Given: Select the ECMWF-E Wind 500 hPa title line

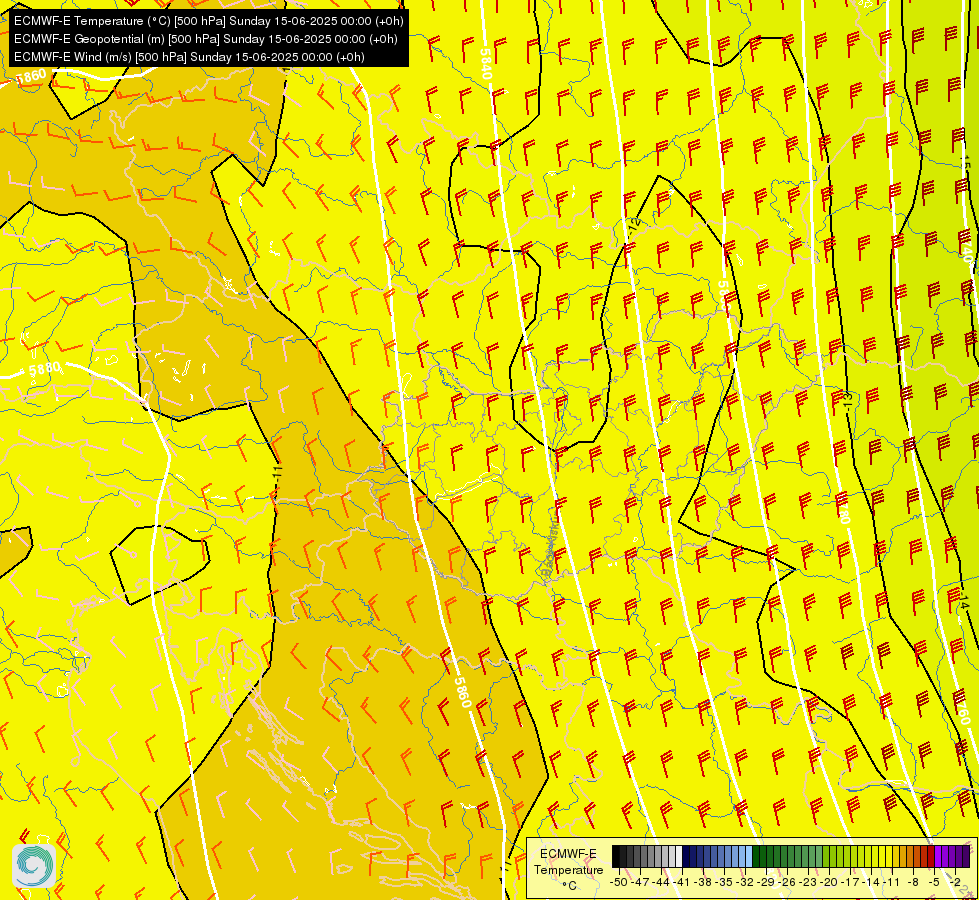Looking at the screenshot, I should point(189,57).
